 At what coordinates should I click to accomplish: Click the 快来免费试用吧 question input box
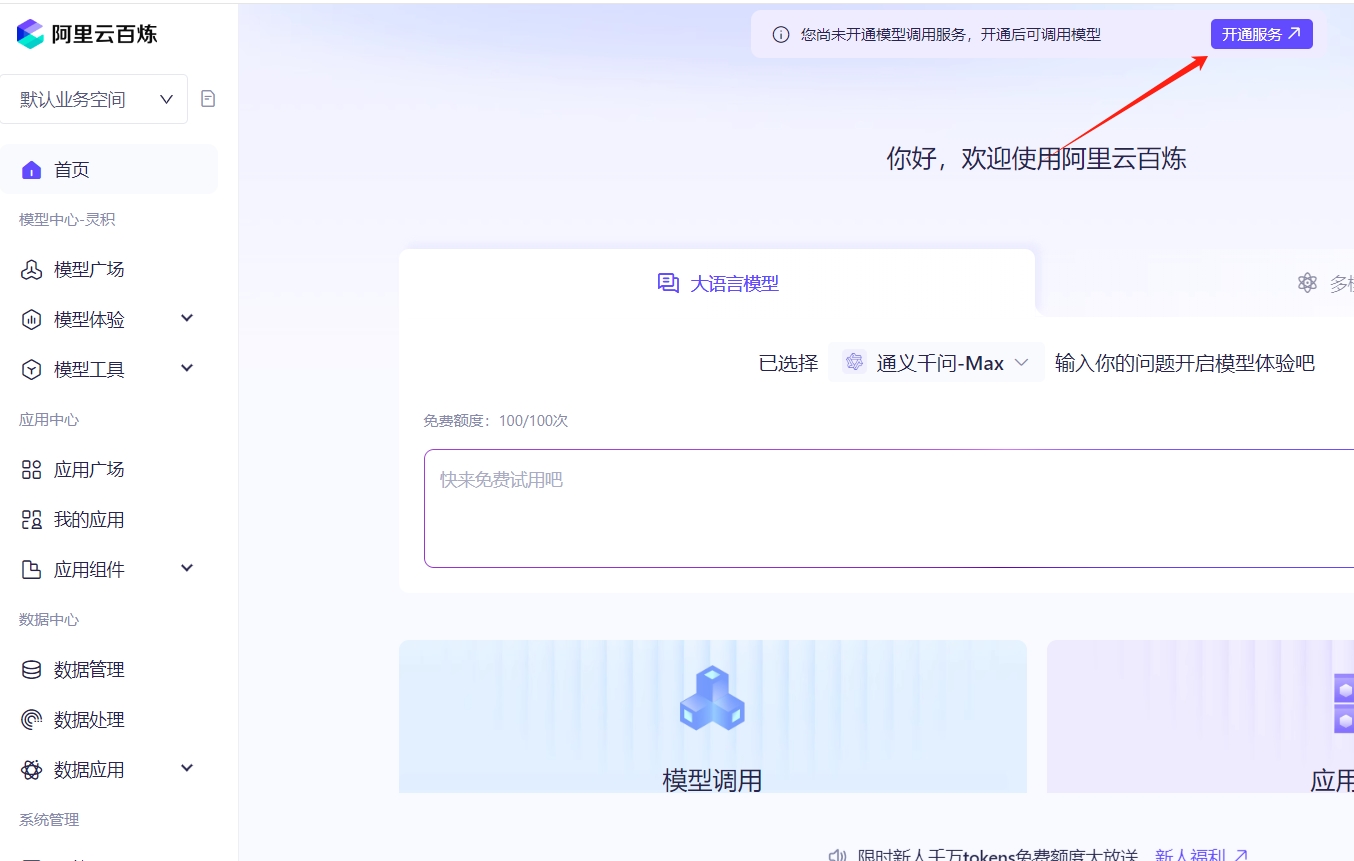(889, 508)
